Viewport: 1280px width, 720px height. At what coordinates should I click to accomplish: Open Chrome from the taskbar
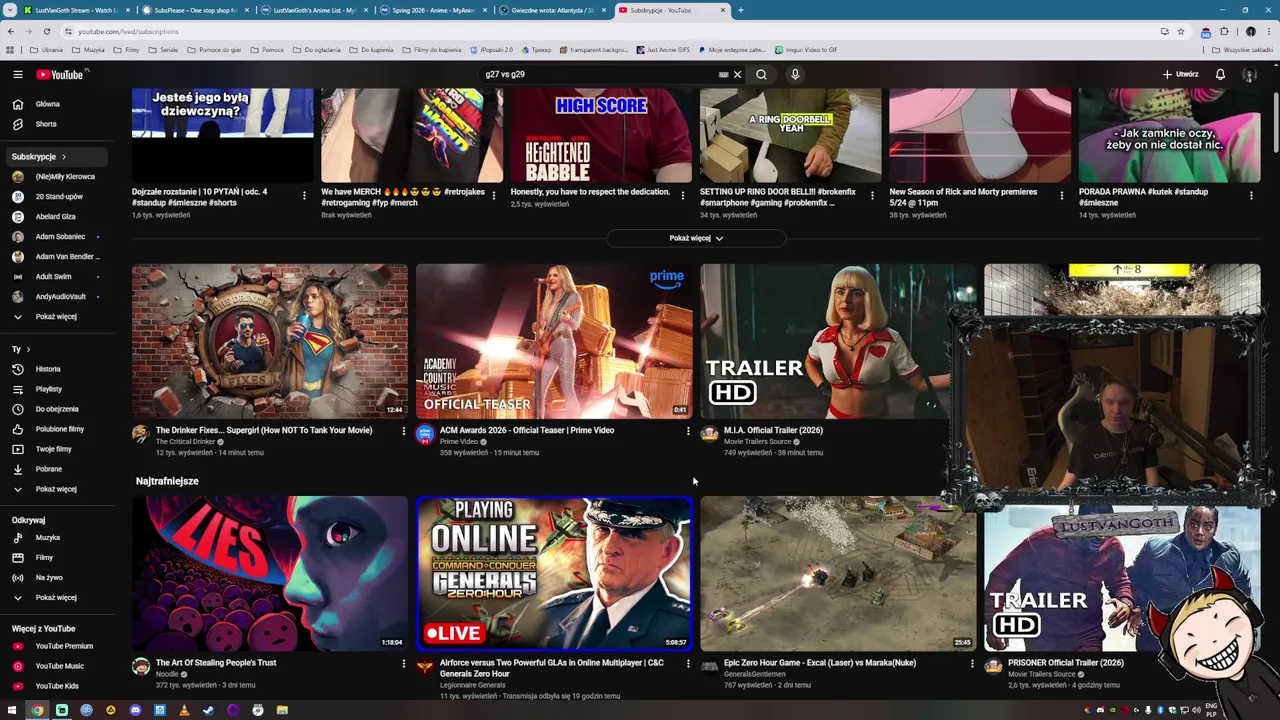37,710
